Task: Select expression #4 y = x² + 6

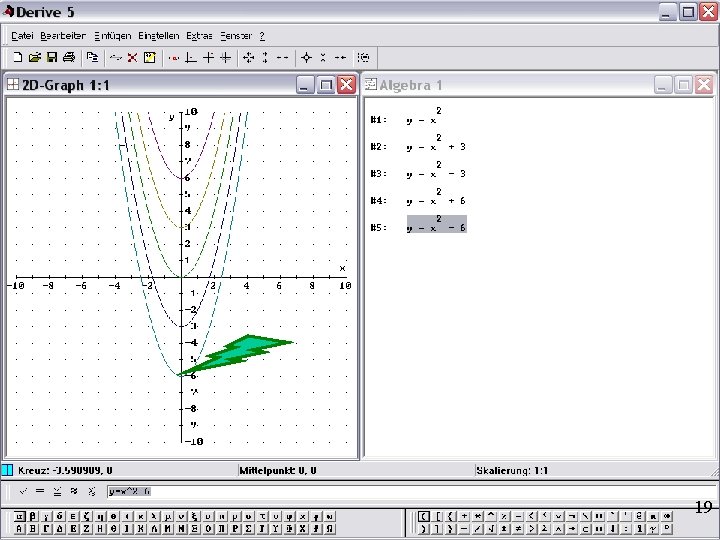Action: tap(436, 197)
